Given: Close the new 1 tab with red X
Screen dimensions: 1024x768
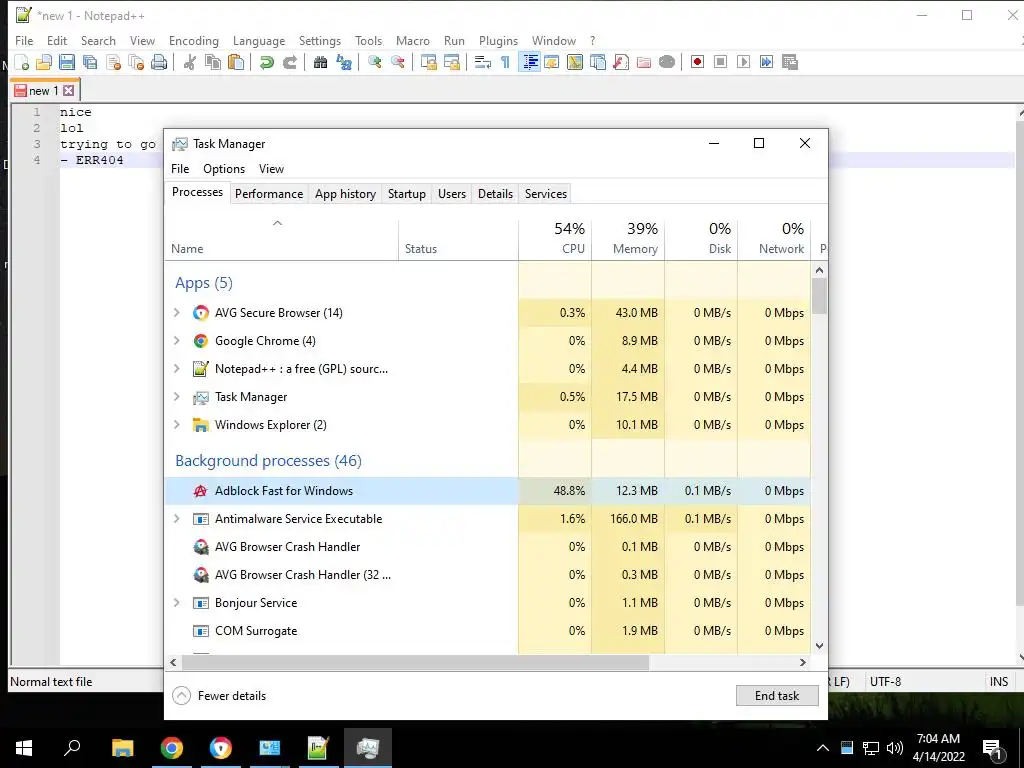Looking at the screenshot, I should (69, 91).
